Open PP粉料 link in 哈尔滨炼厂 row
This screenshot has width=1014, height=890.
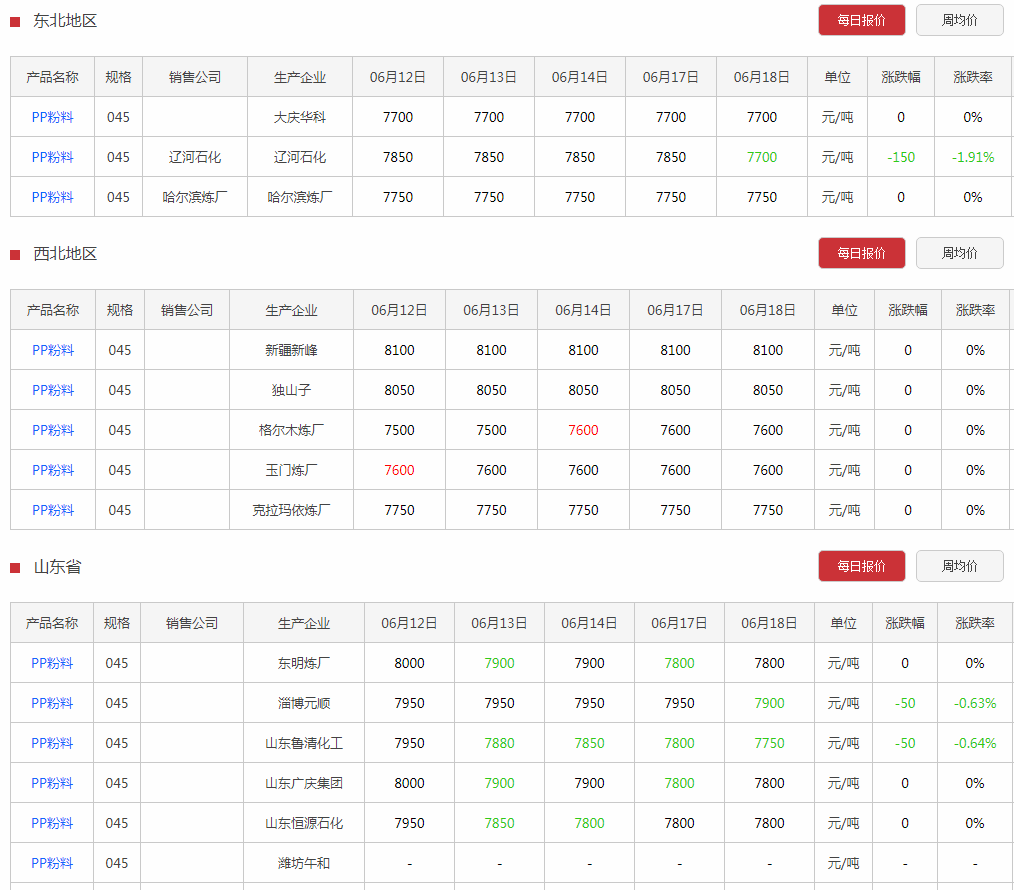coord(52,197)
